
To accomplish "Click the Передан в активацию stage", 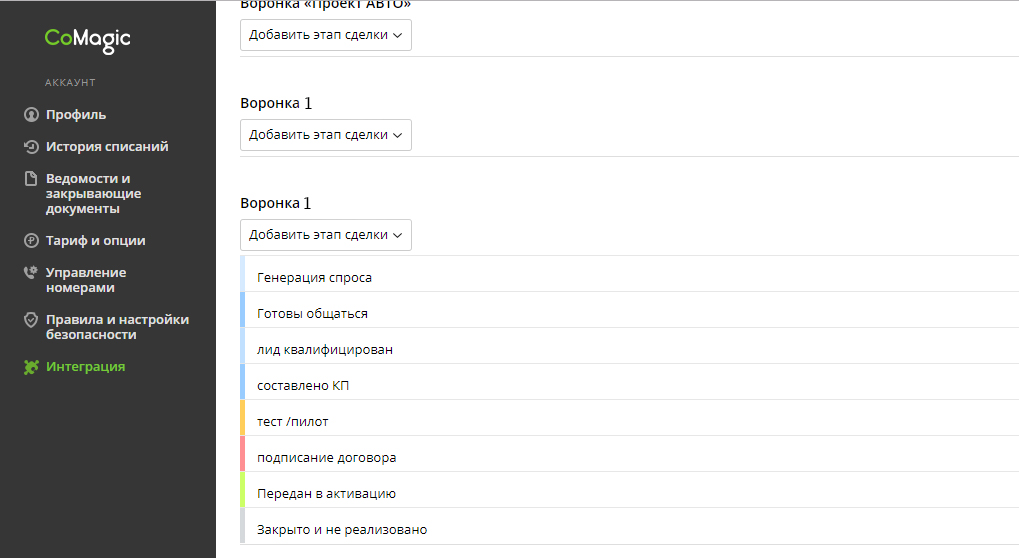I will pos(630,490).
